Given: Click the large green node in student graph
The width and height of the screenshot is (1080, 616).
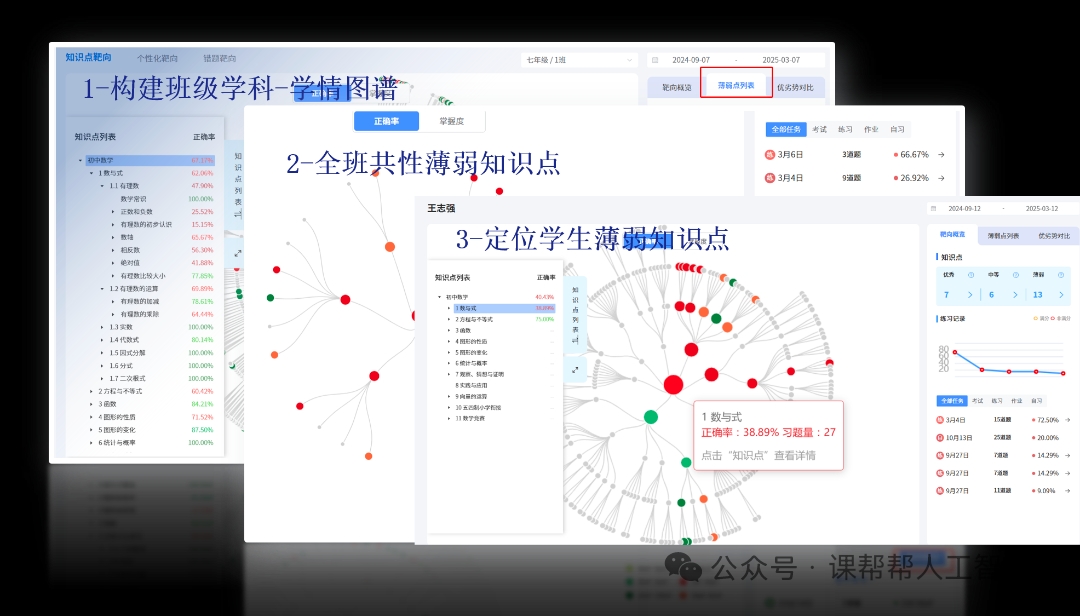Looking at the screenshot, I should tap(651, 416).
